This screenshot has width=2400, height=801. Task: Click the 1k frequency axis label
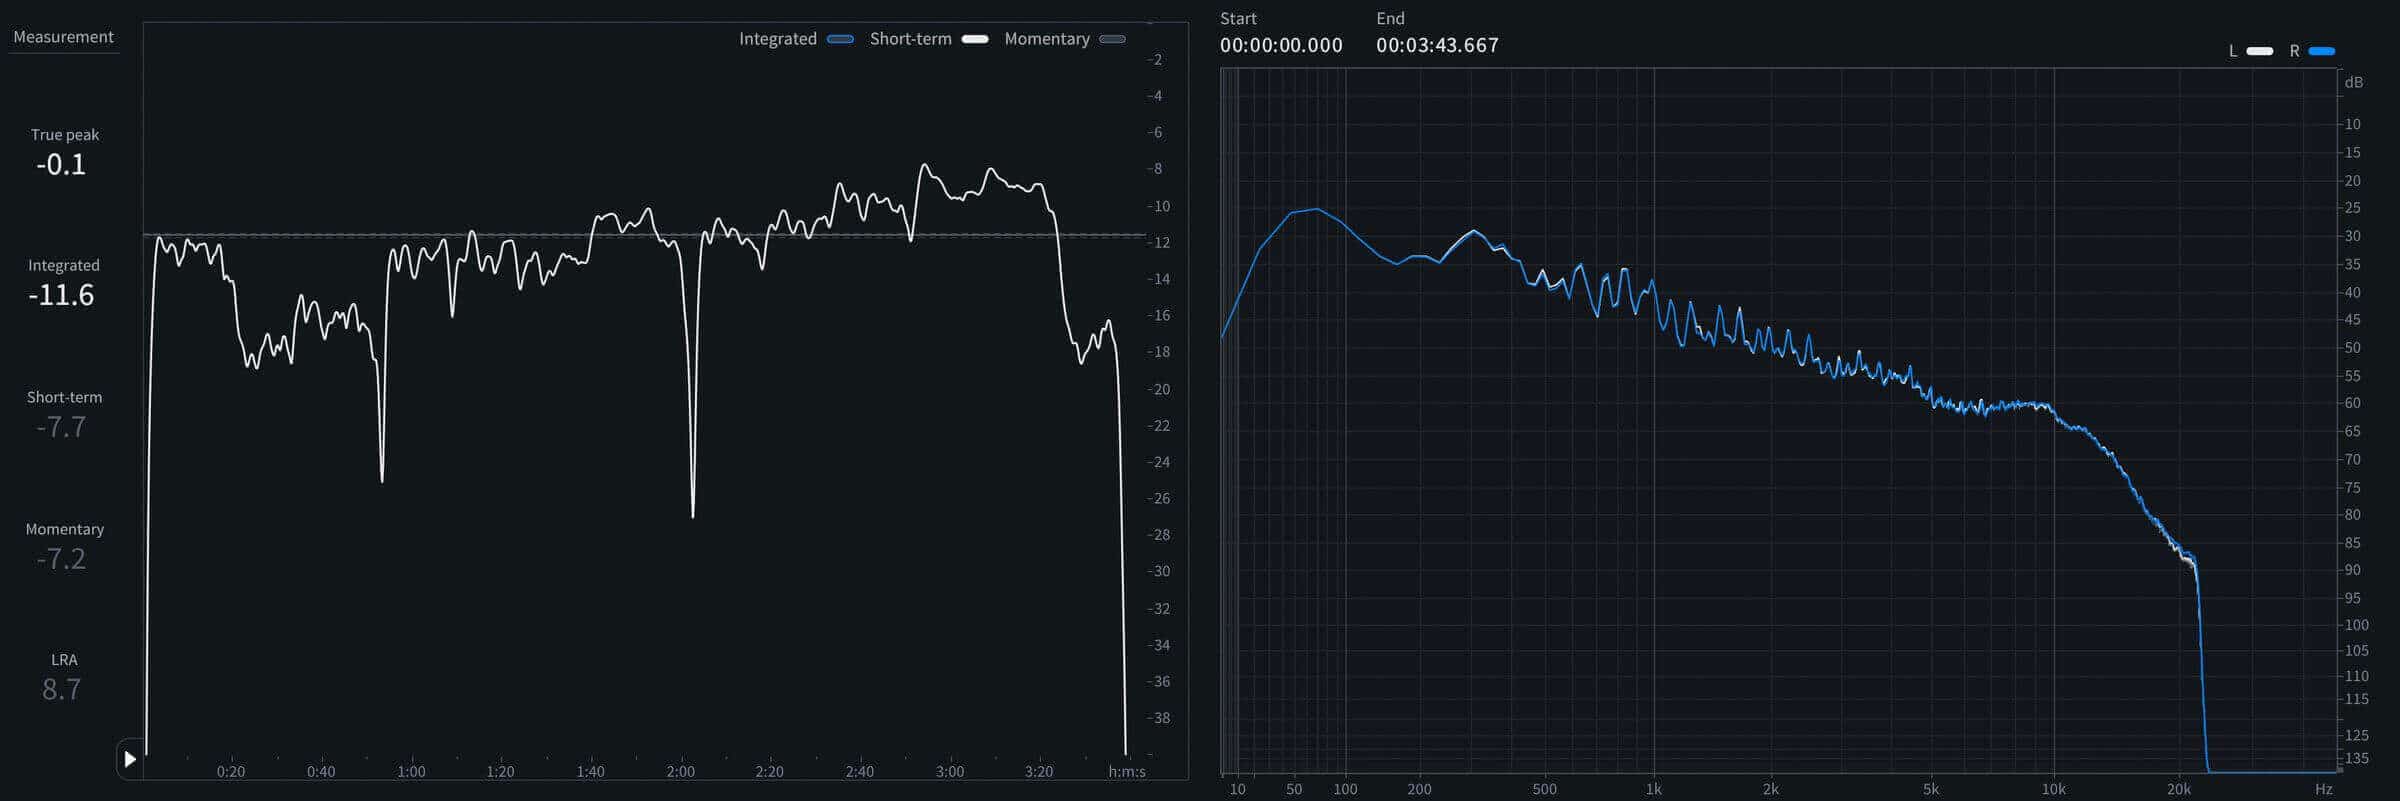(x=1654, y=789)
